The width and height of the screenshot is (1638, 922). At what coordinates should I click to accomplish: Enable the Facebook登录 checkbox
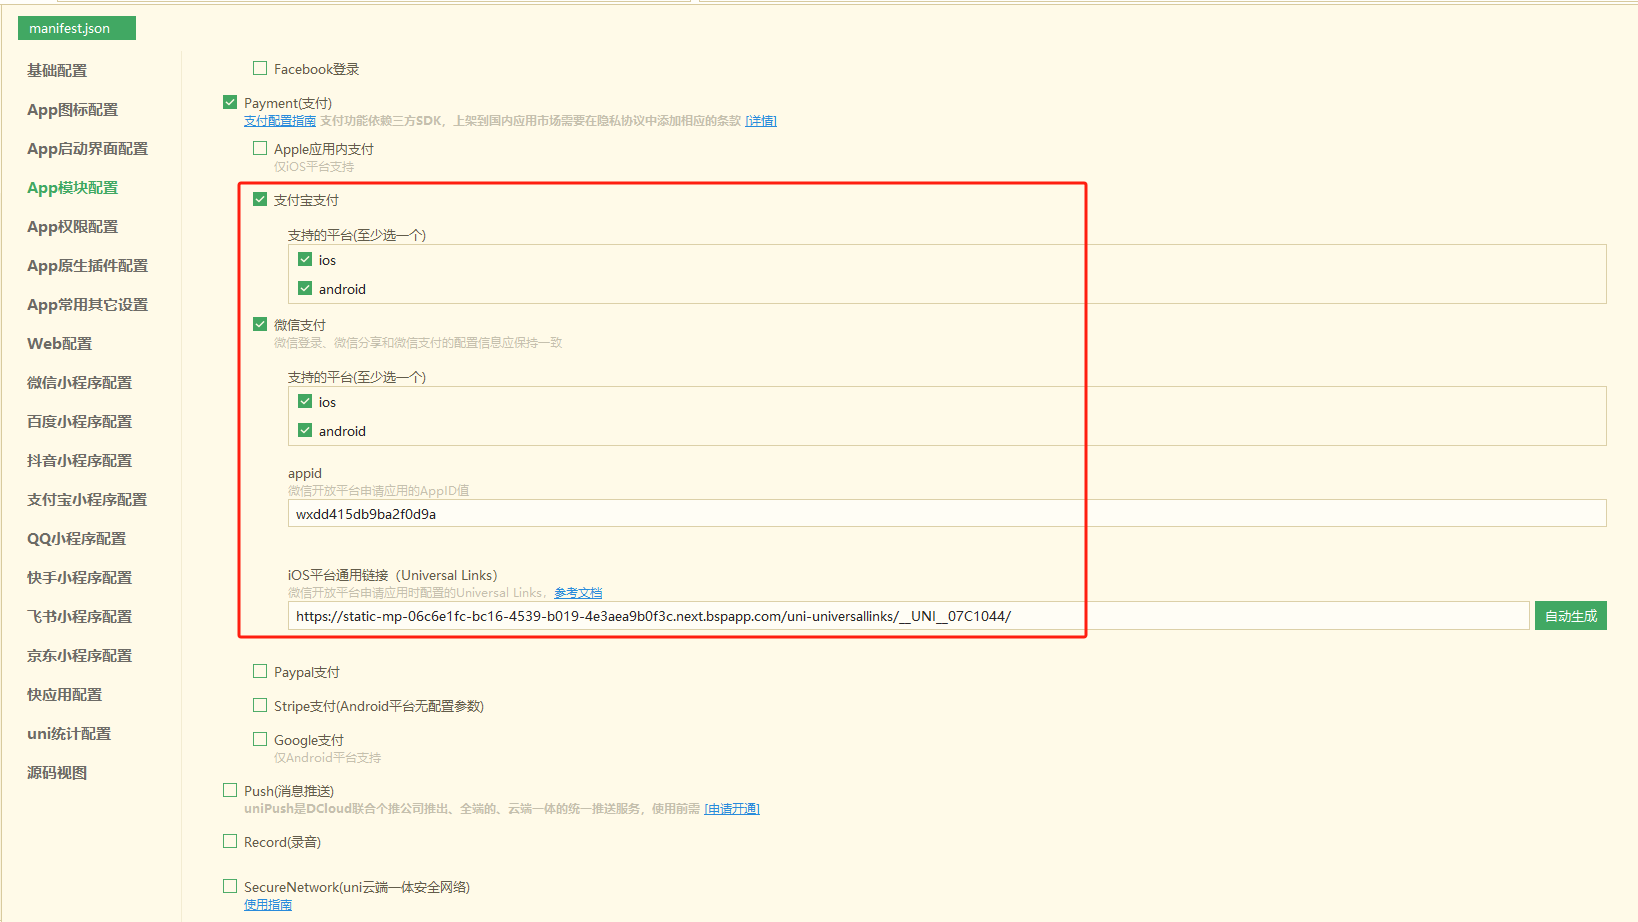pyautogui.click(x=260, y=68)
